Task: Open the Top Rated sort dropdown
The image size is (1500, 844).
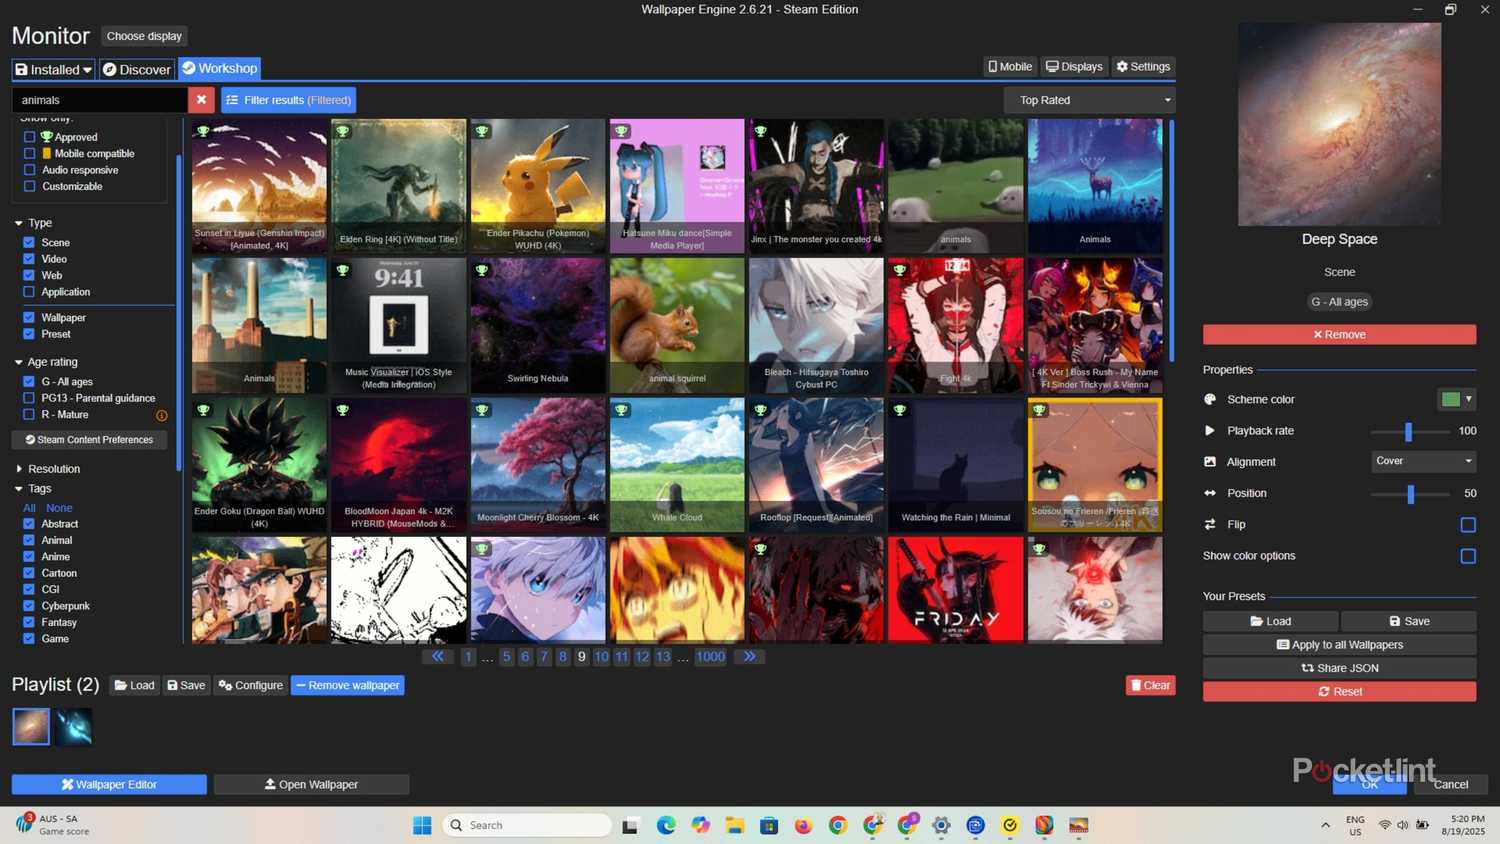Action: tap(1090, 100)
